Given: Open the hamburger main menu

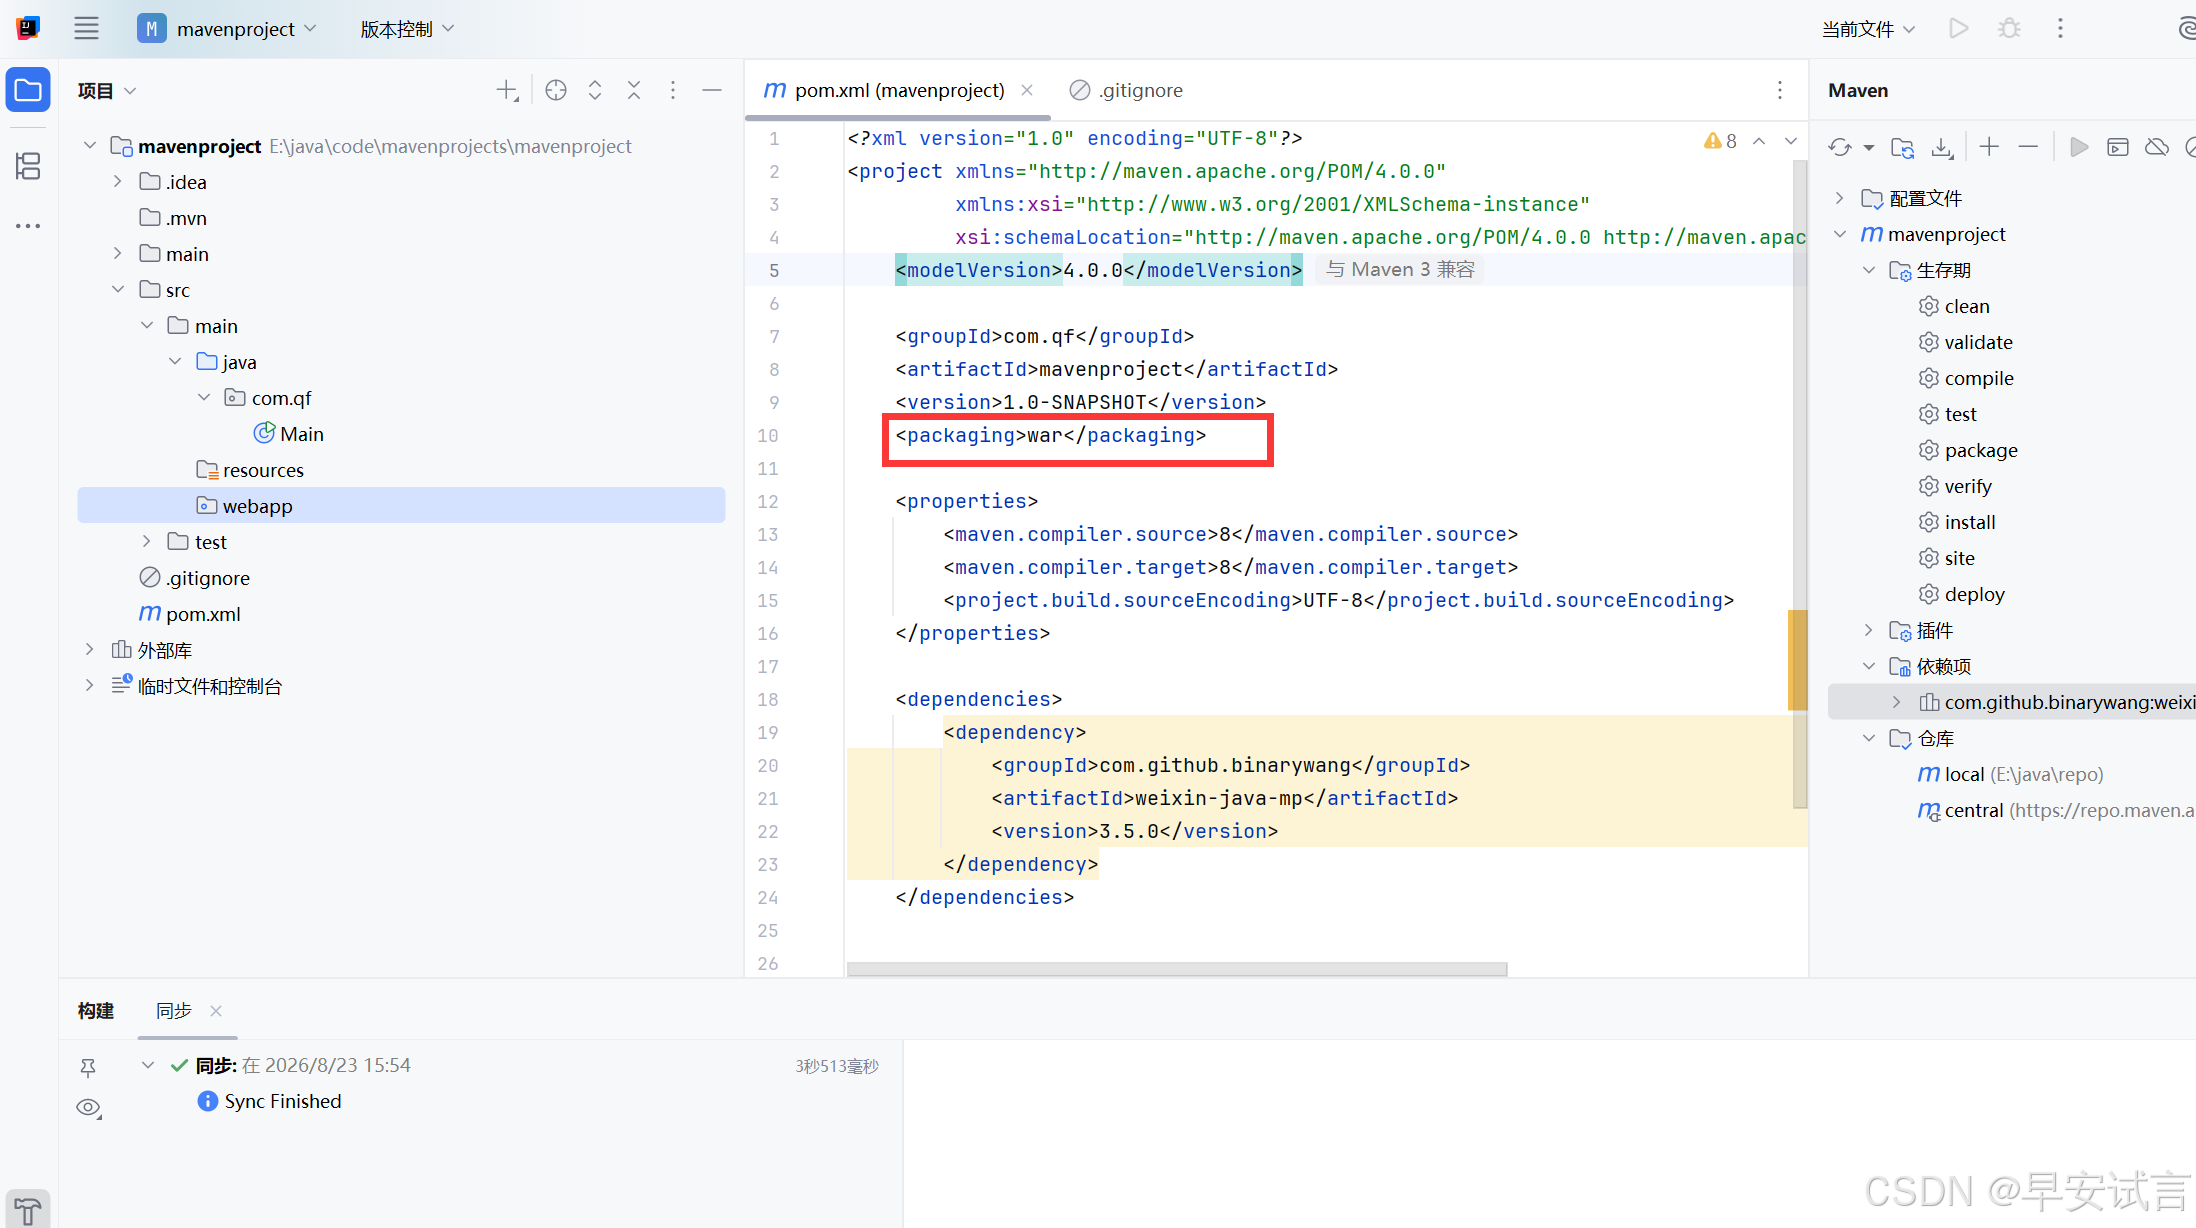Looking at the screenshot, I should pos(86,29).
